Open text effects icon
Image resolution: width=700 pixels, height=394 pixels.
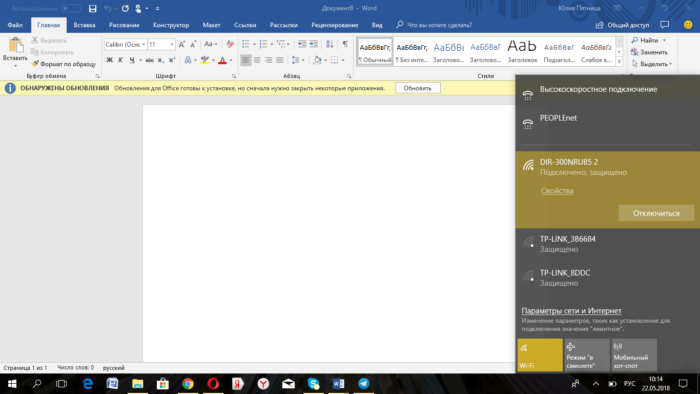(188, 60)
